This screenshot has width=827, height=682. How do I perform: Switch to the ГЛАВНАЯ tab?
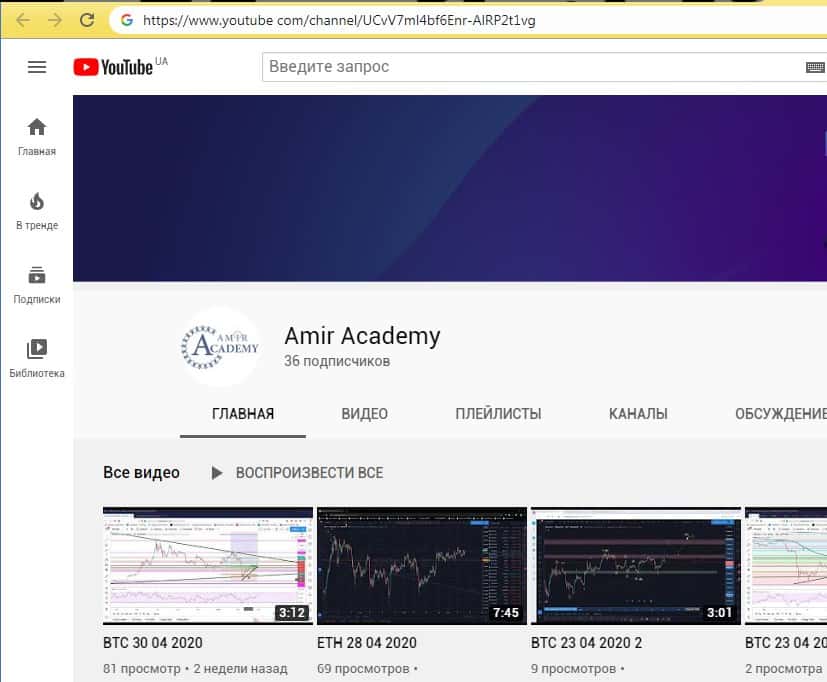tap(243, 414)
